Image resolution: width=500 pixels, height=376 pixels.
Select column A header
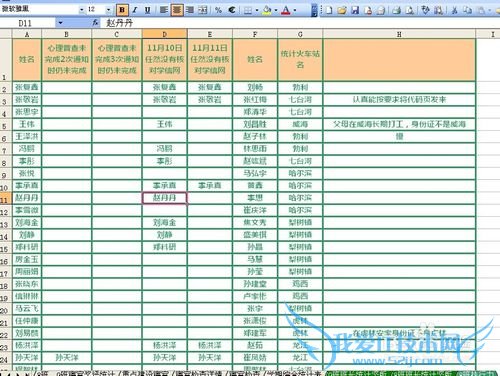(27, 34)
